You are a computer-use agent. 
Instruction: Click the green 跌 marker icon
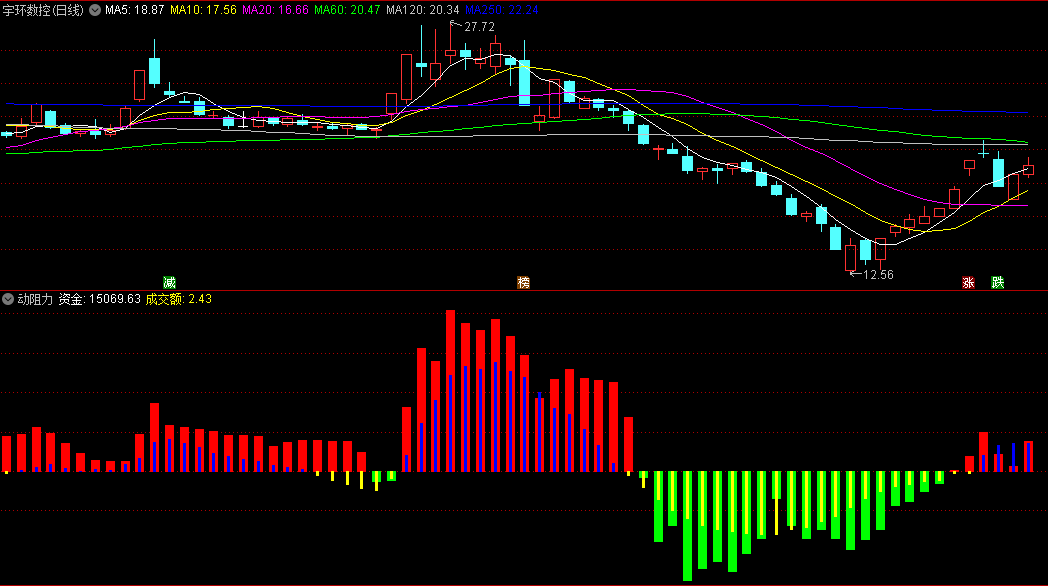(x=998, y=283)
